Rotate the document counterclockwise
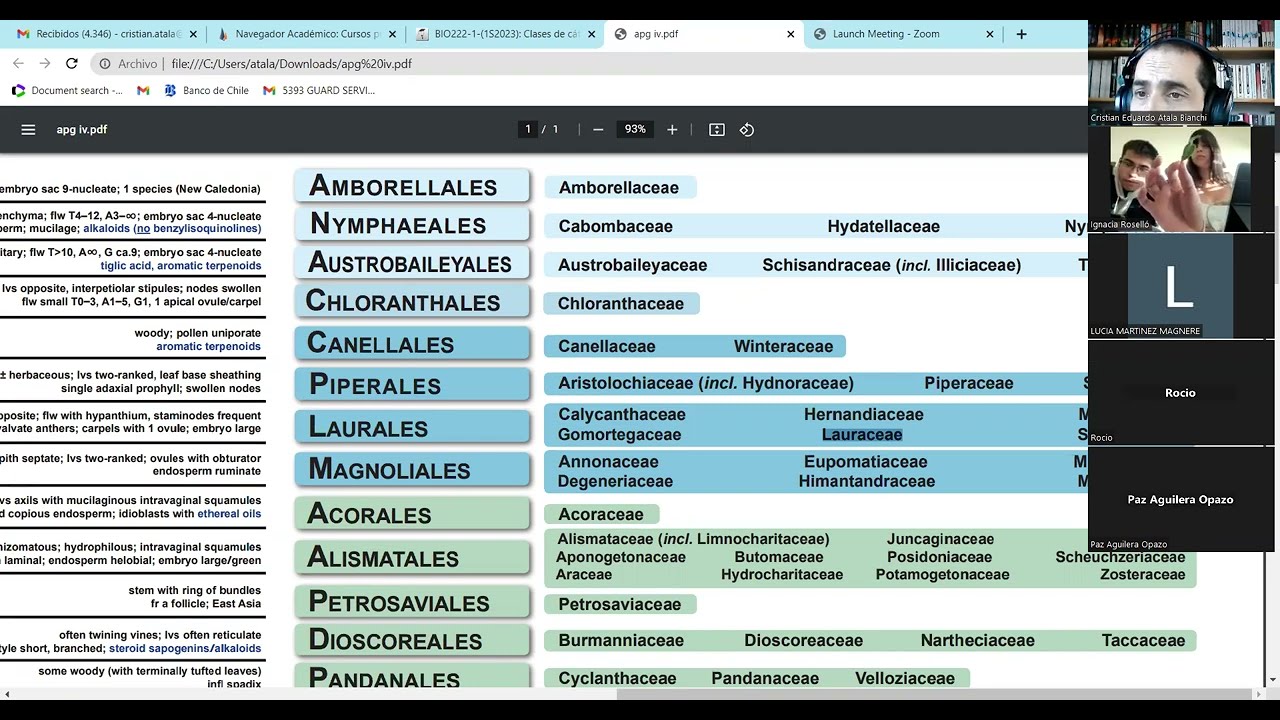 click(746, 129)
